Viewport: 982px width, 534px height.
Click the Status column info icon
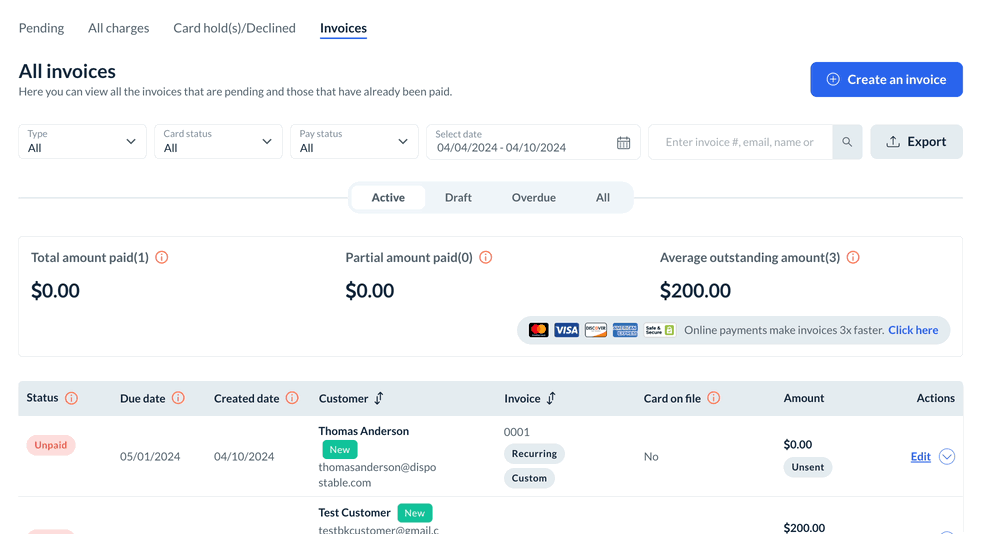point(72,398)
